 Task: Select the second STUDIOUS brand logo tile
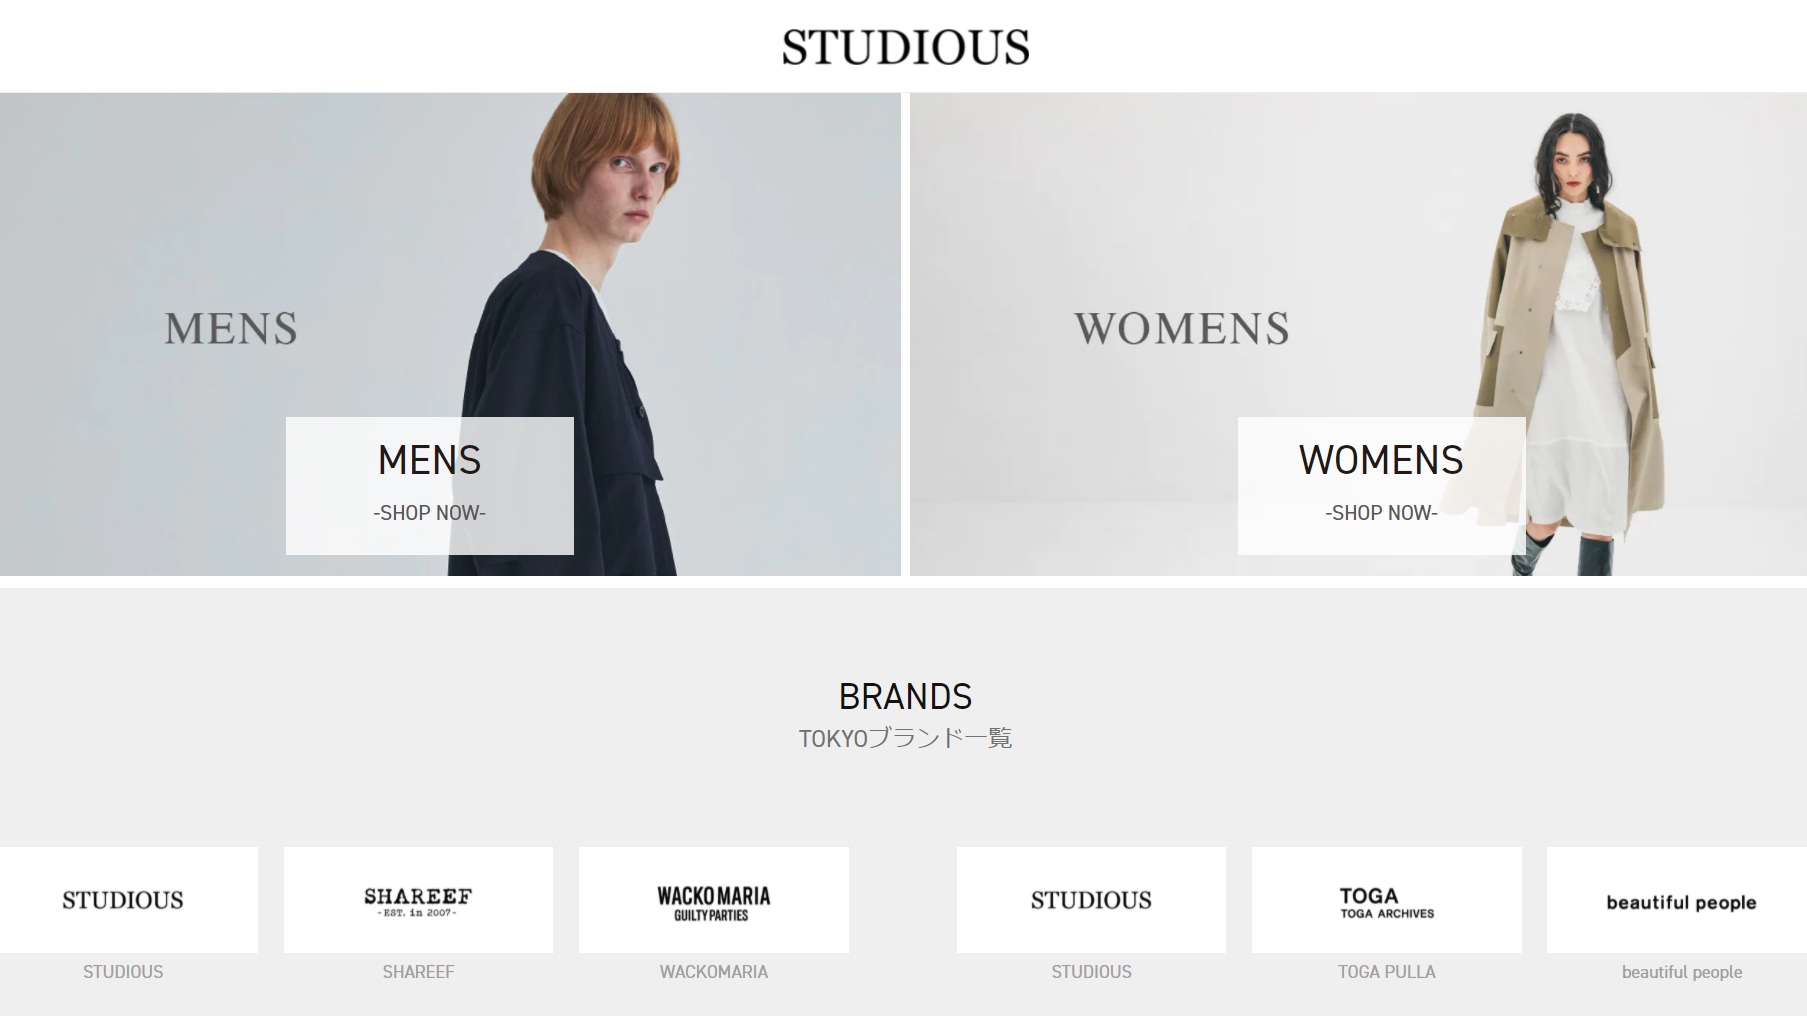[1091, 900]
